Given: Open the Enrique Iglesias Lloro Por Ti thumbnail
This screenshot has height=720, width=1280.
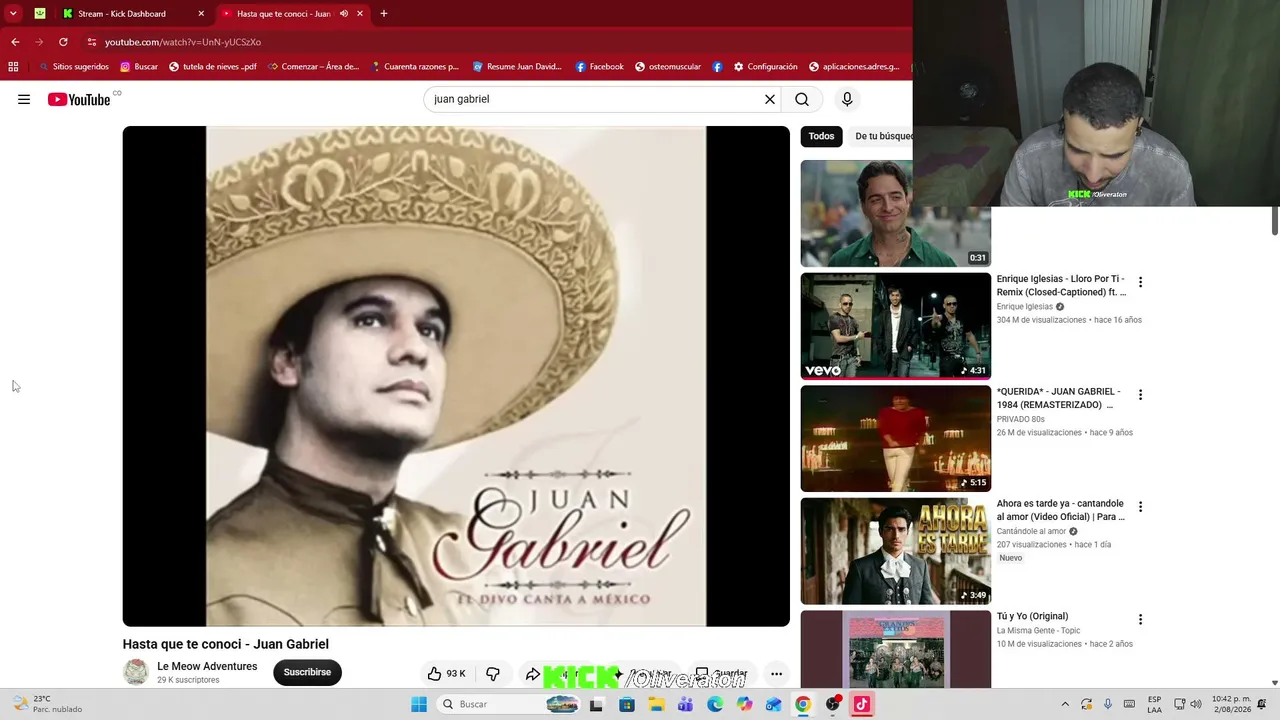Looking at the screenshot, I should click(x=896, y=326).
